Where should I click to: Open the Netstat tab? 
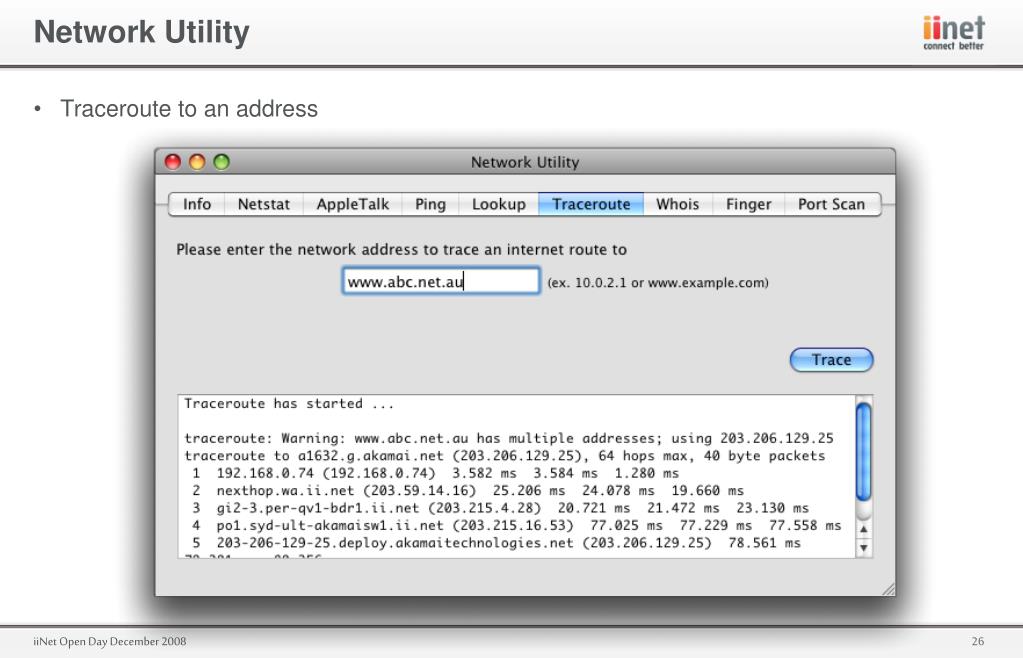pos(264,204)
